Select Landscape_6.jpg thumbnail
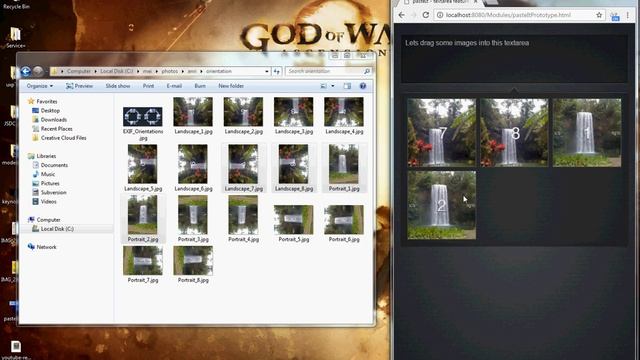The image size is (640, 360). 193,164
